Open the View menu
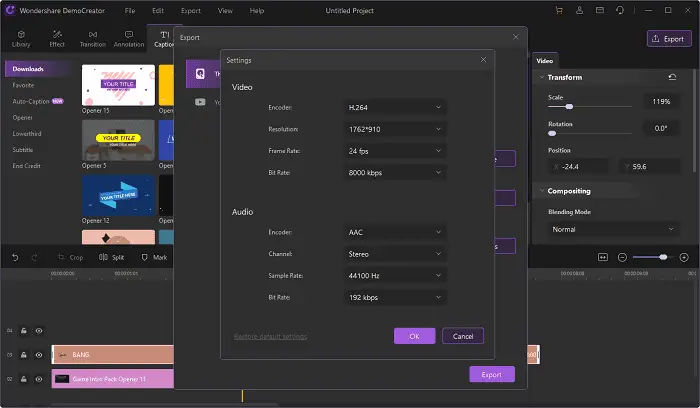Screen dimensions: 700x408 tap(225, 11)
